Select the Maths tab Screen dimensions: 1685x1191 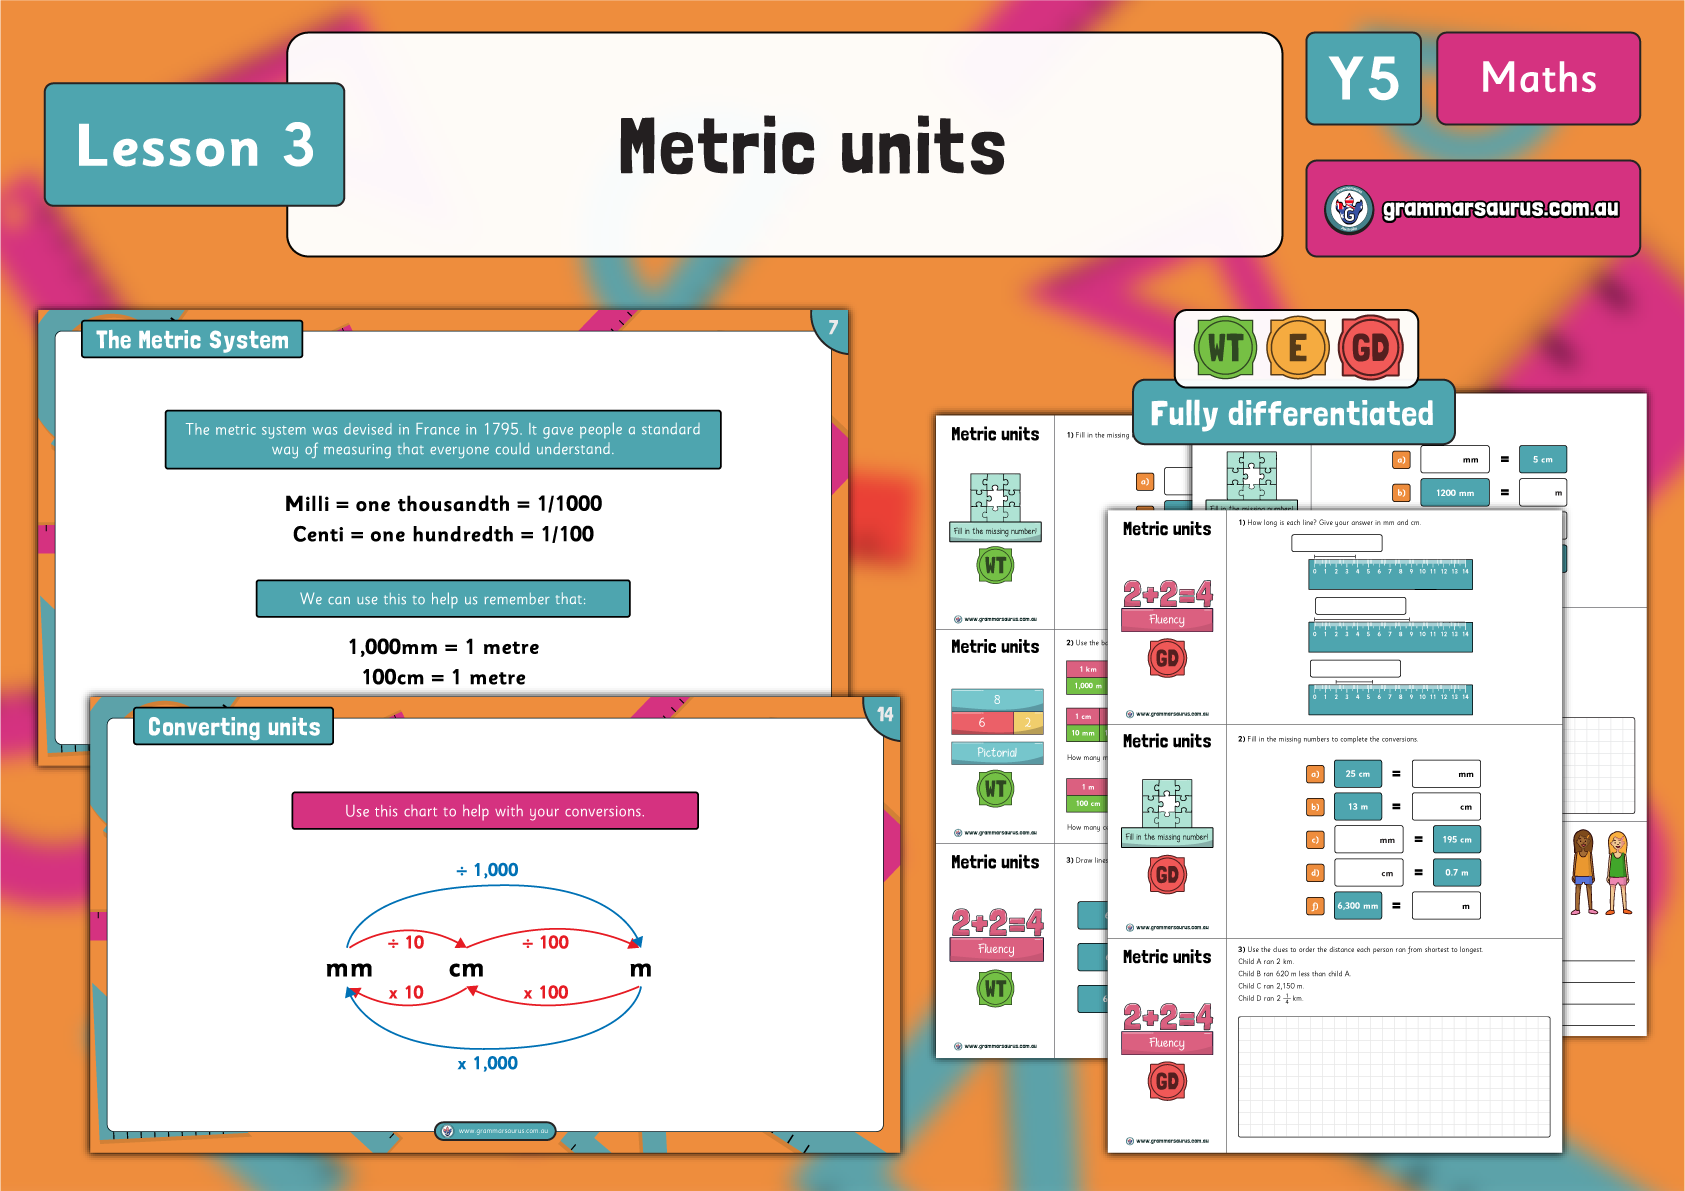[1537, 78]
